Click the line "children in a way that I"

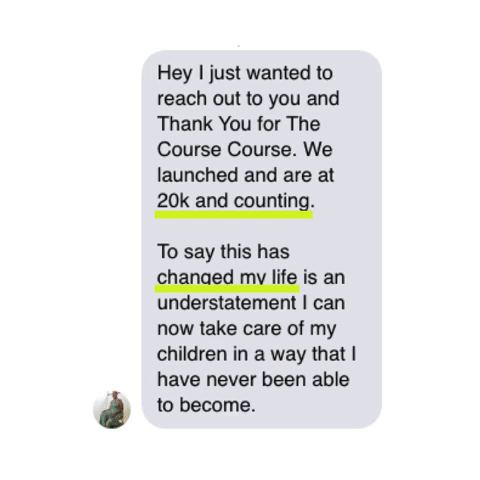(257, 354)
